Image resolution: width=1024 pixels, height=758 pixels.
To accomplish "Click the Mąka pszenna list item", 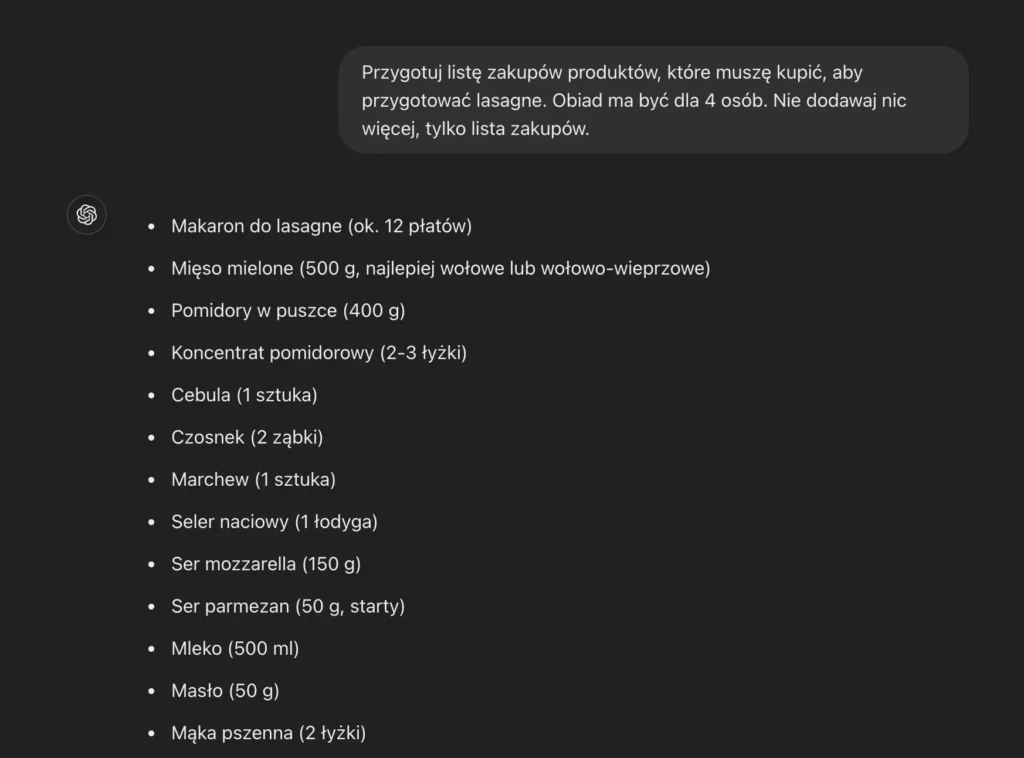I will (x=268, y=733).
